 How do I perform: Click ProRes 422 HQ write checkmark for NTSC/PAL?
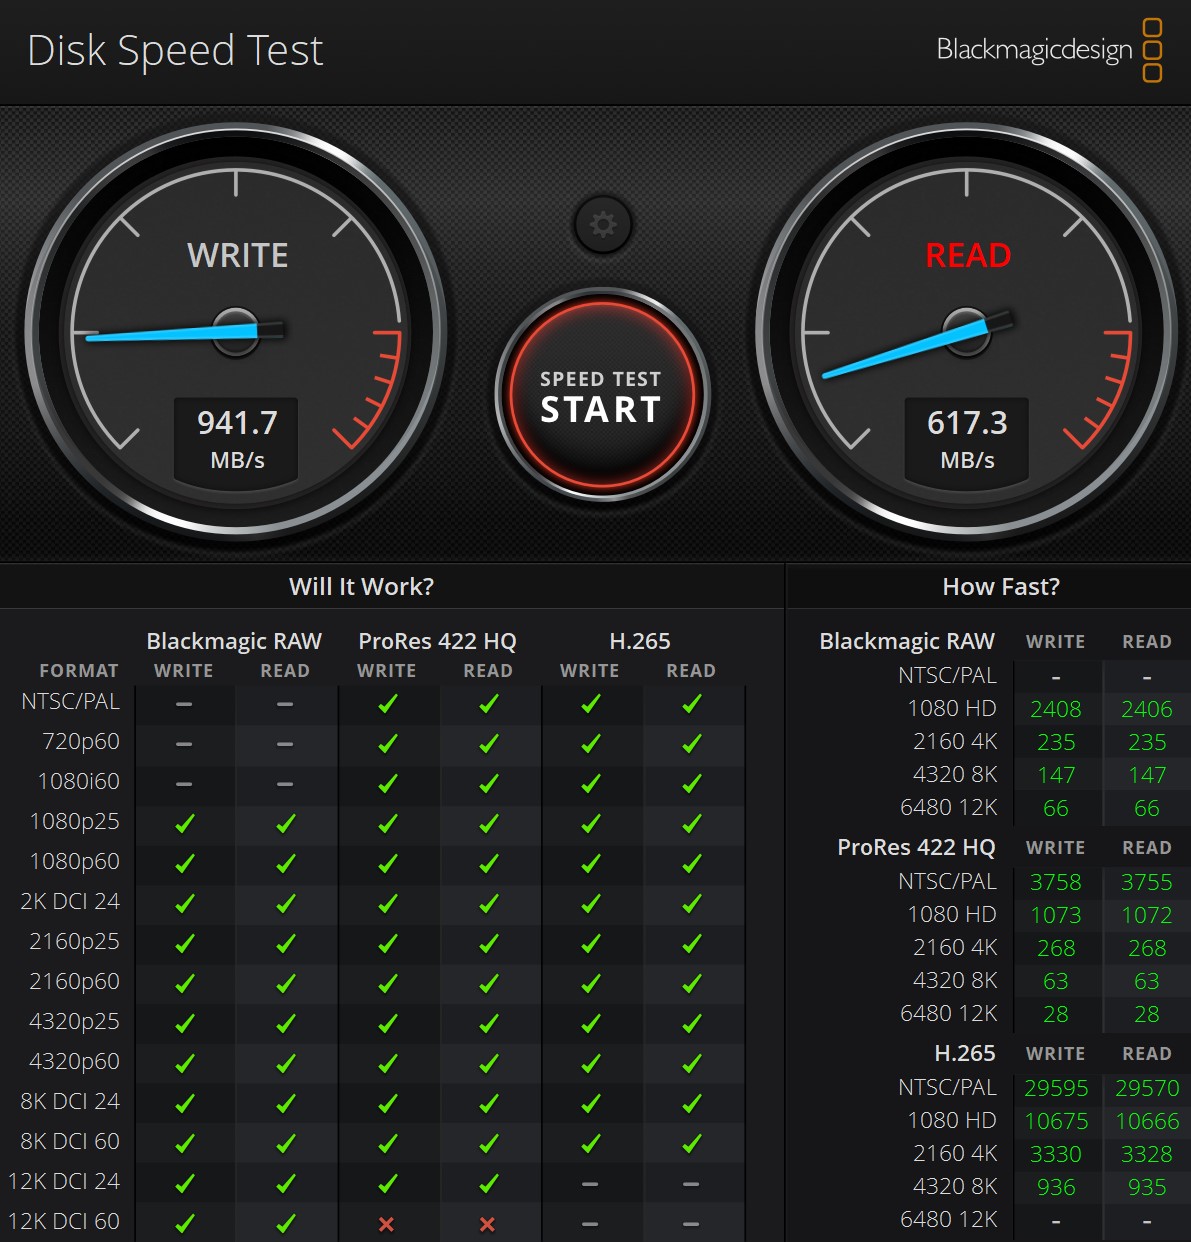click(x=387, y=704)
